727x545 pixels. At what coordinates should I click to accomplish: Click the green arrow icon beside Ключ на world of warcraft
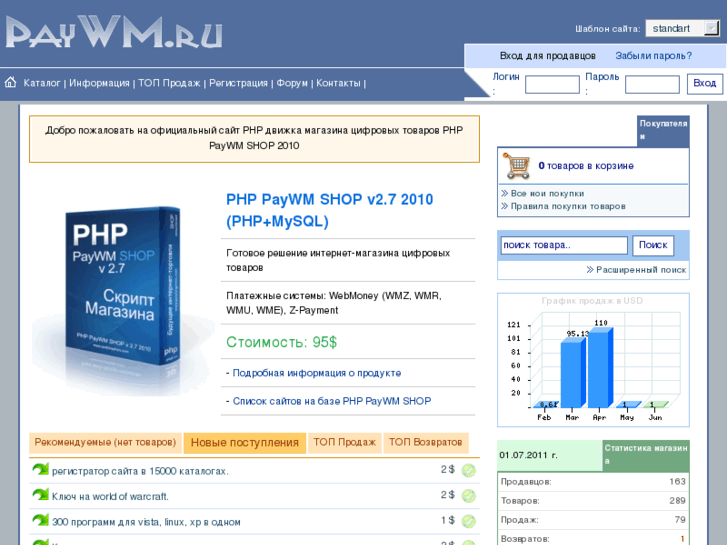pyautogui.click(x=40, y=495)
